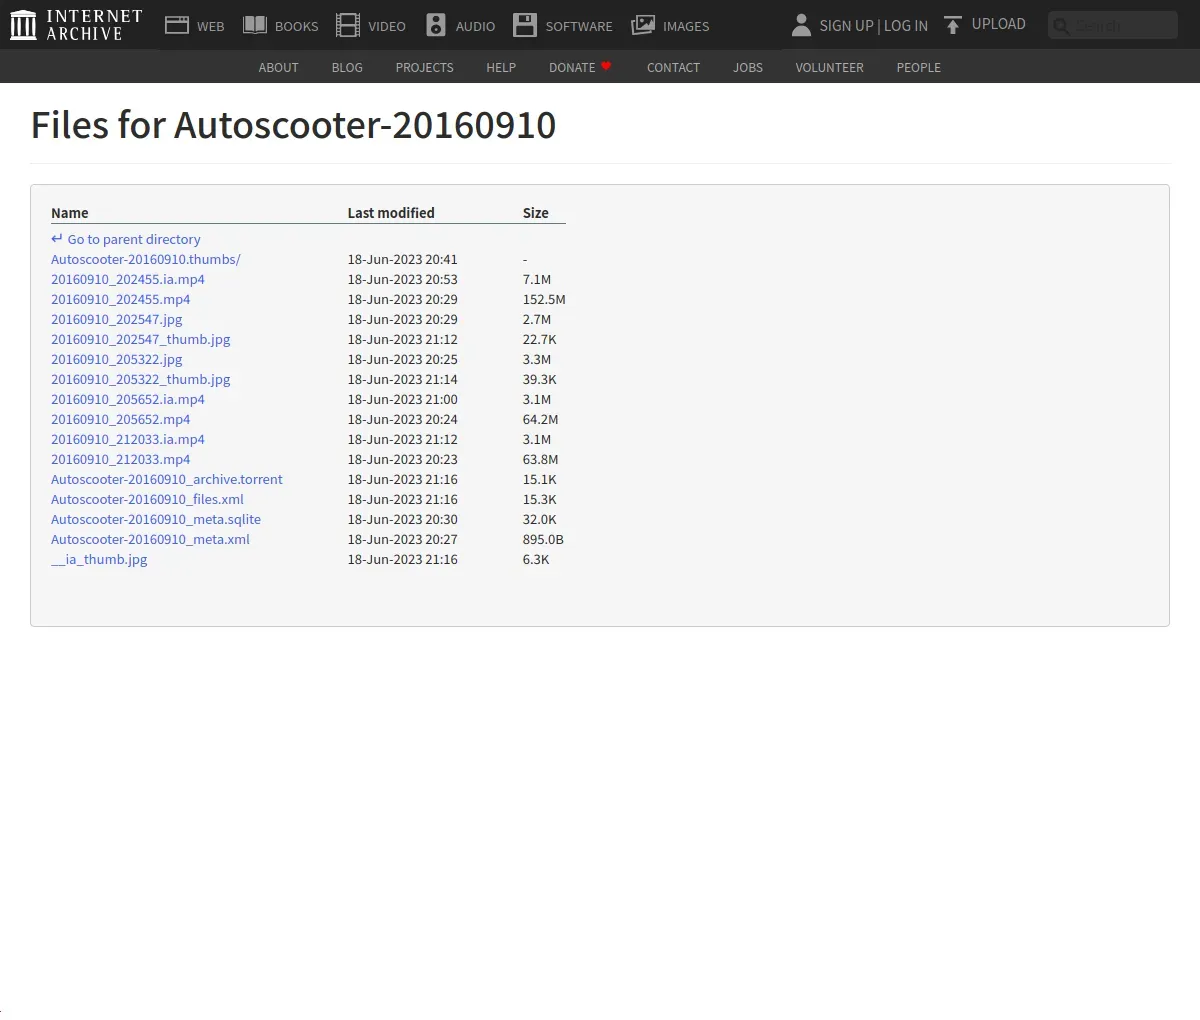Click the Last modified column header

(x=391, y=213)
